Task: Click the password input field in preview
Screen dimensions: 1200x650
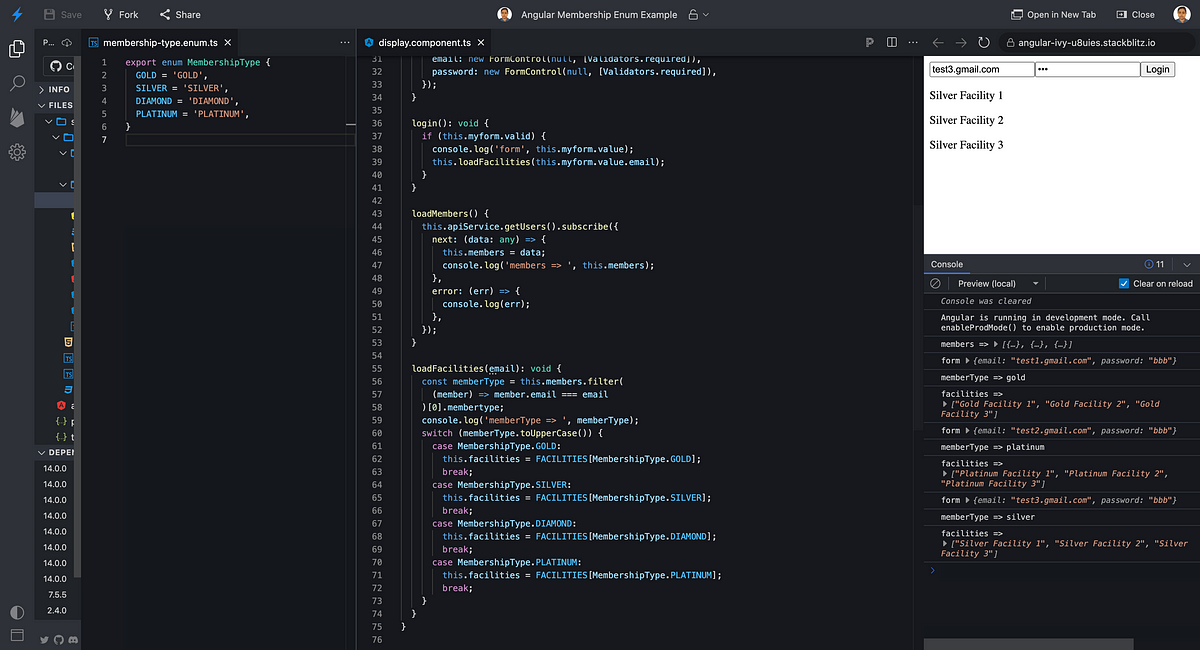Action: [x=1087, y=69]
